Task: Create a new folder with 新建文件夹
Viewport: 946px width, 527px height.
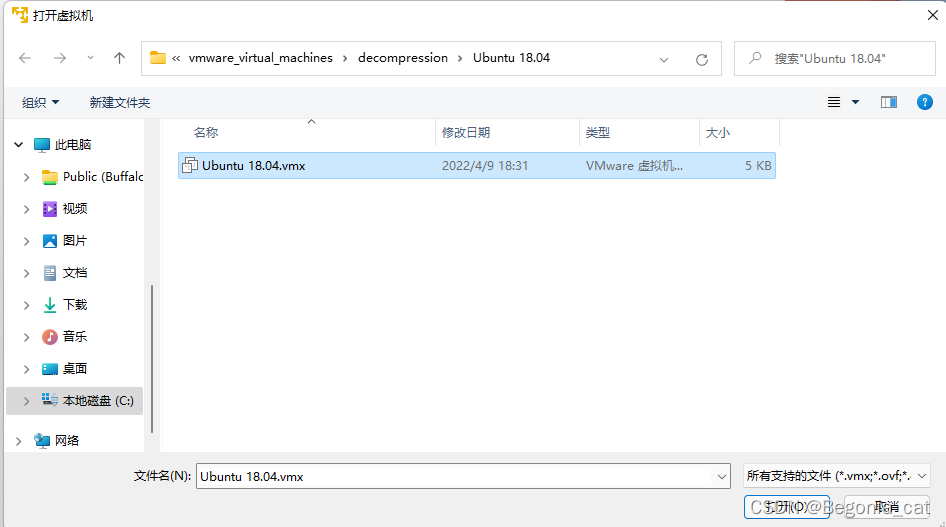Action: tap(119, 103)
